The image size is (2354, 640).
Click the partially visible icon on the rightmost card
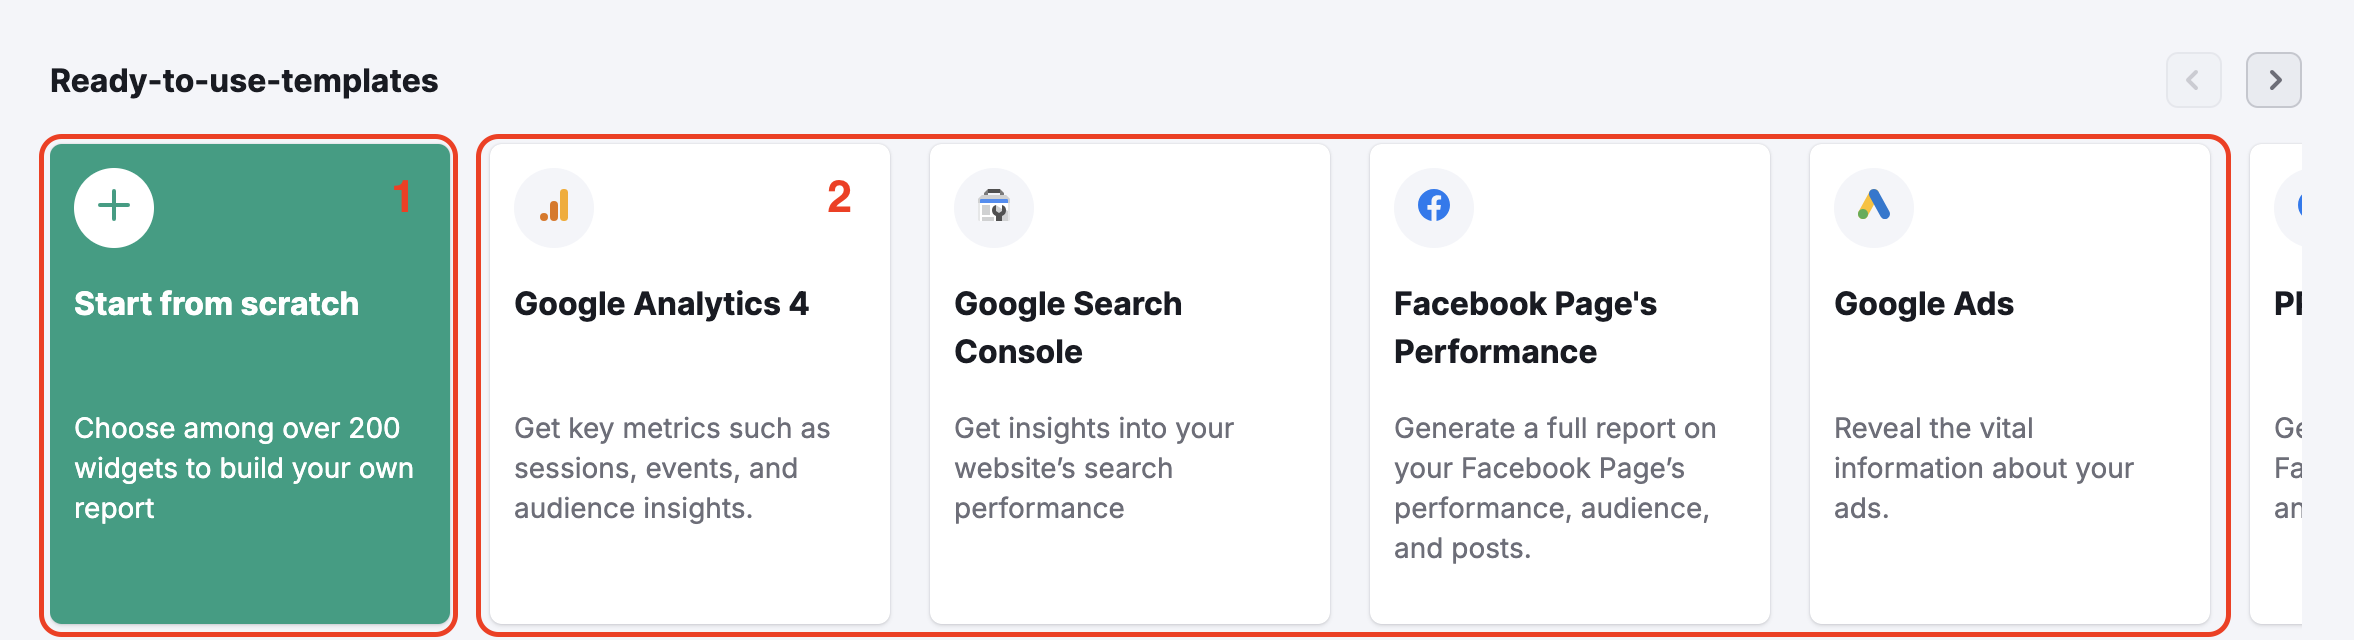[2292, 206]
